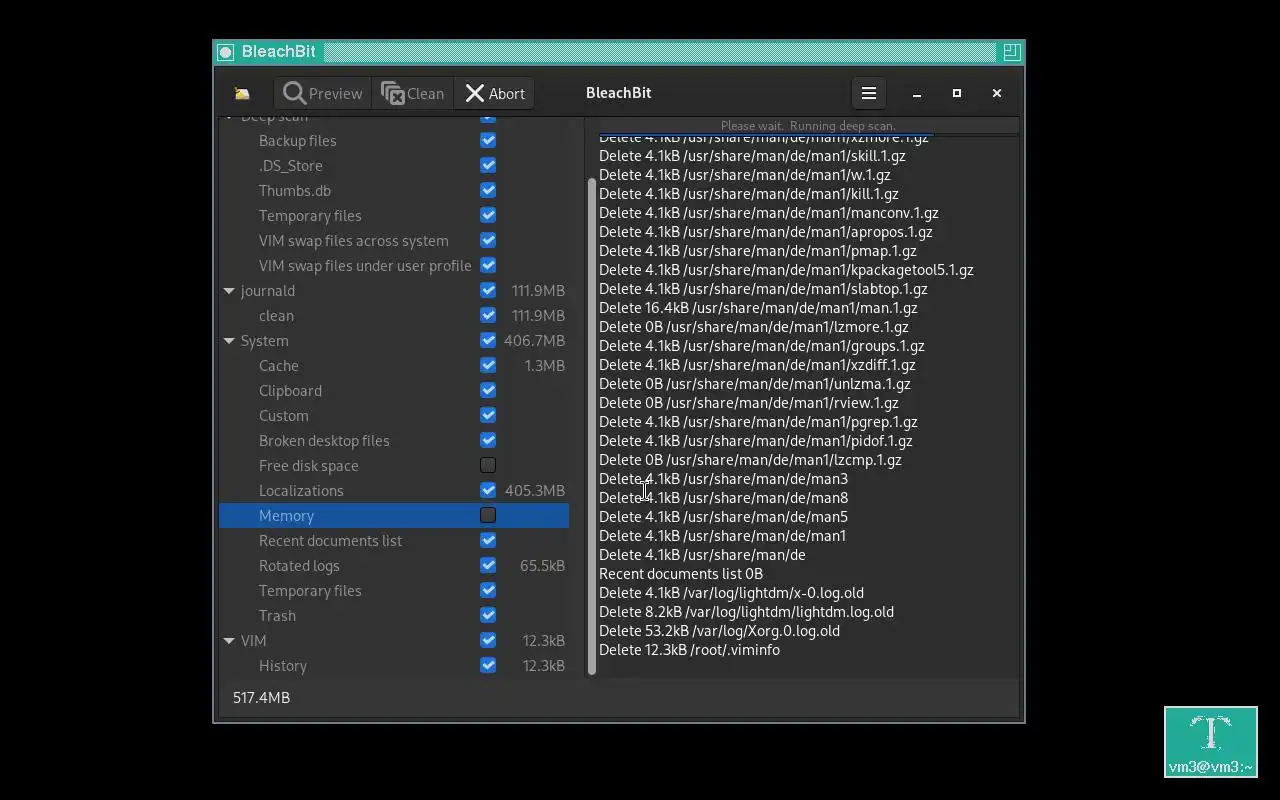Click log line for pidof.1.gz
Image resolution: width=1280 pixels, height=800 pixels.
click(x=755, y=441)
